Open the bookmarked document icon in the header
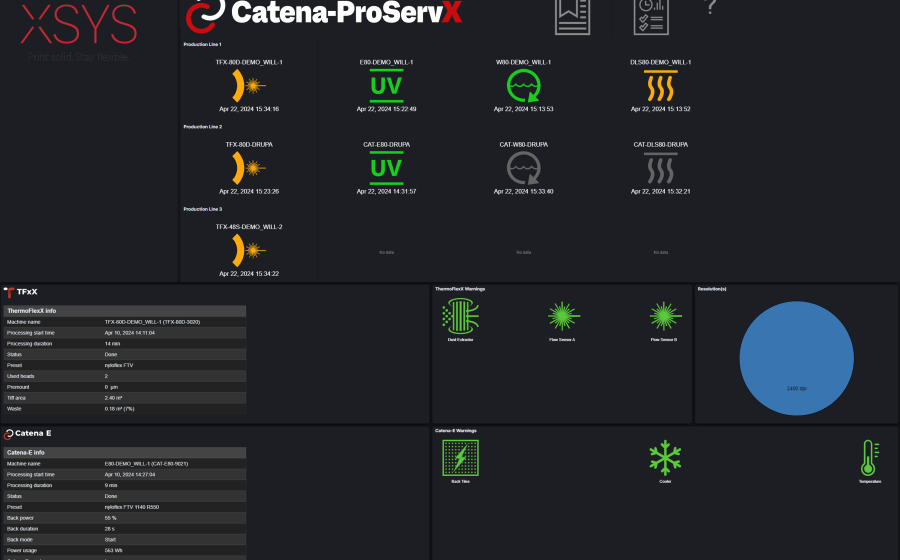This screenshot has width=900, height=560. (x=572, y=17)
